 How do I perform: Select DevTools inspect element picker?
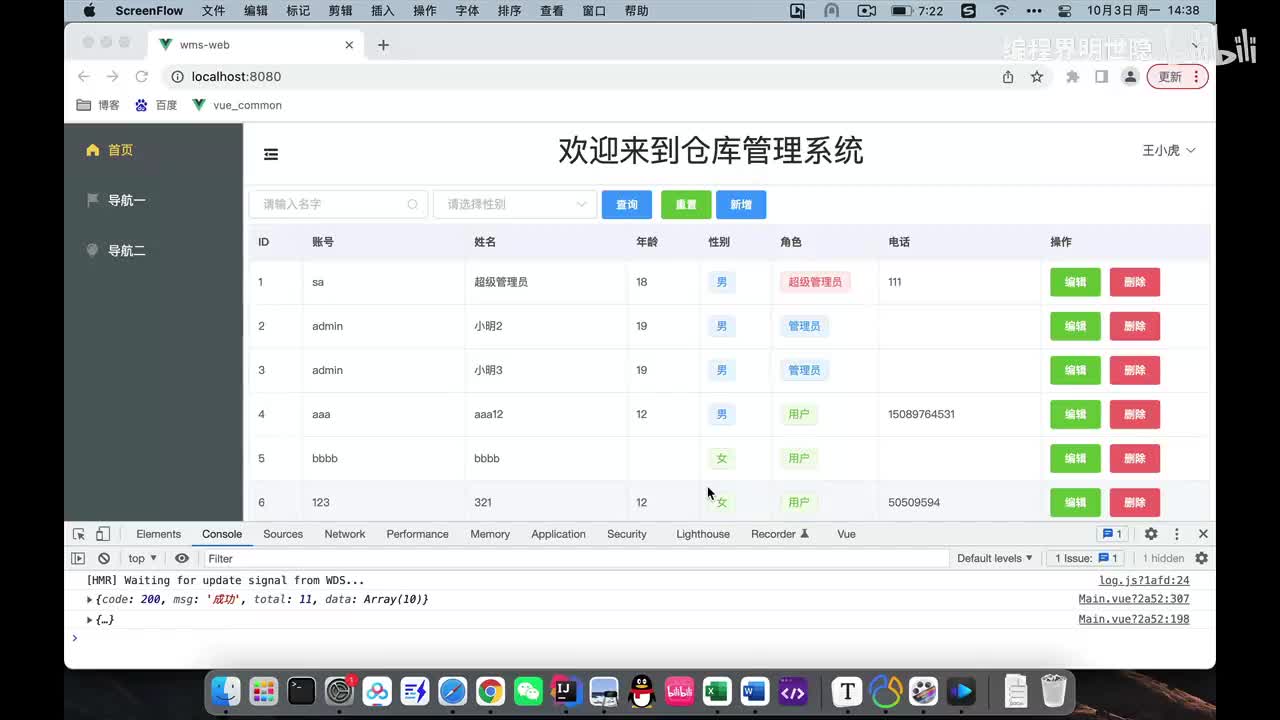pos(78,534)
